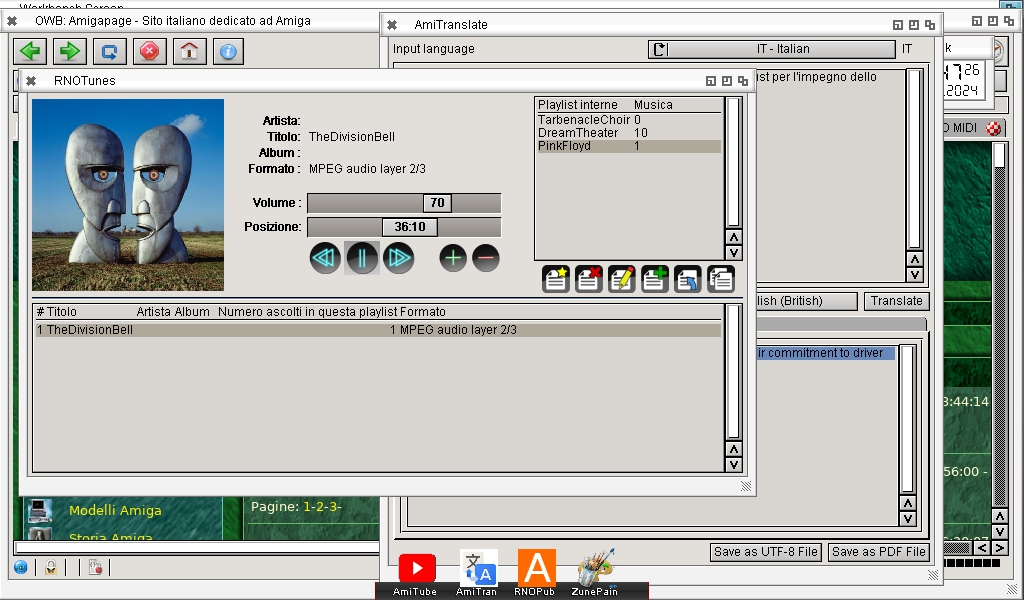
Task: Create new playlist with star icon
Action: [x=556, y=279]
